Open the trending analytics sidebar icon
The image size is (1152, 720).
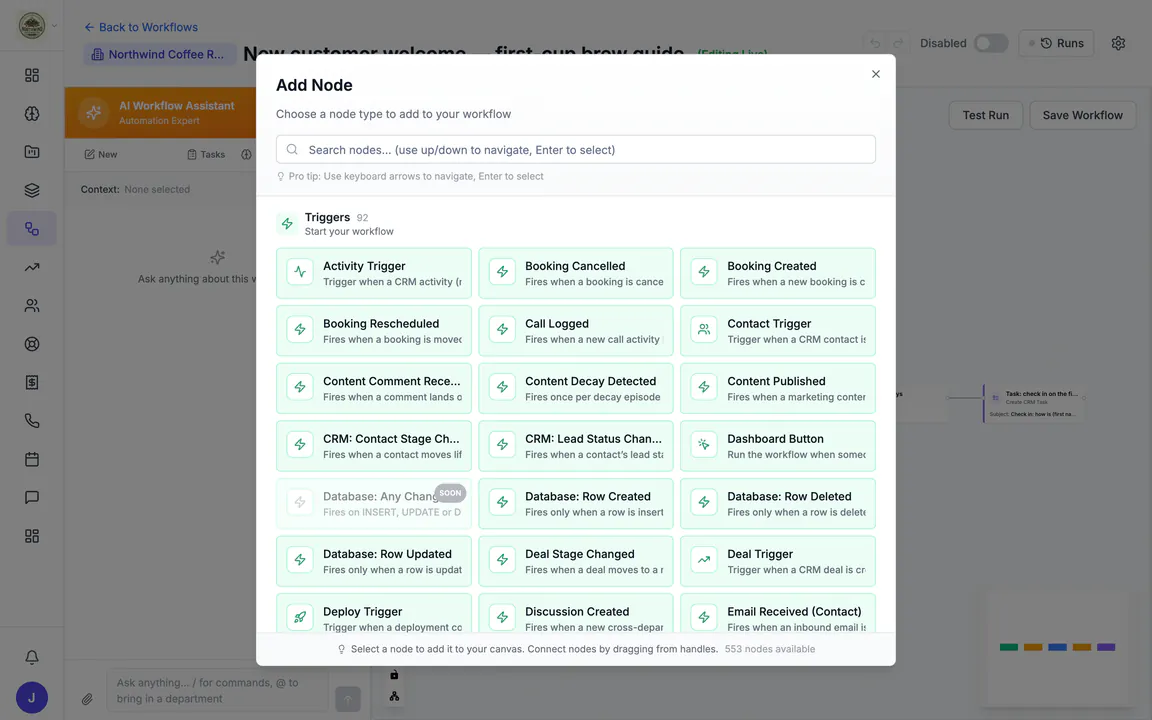[x=32, y=267]
